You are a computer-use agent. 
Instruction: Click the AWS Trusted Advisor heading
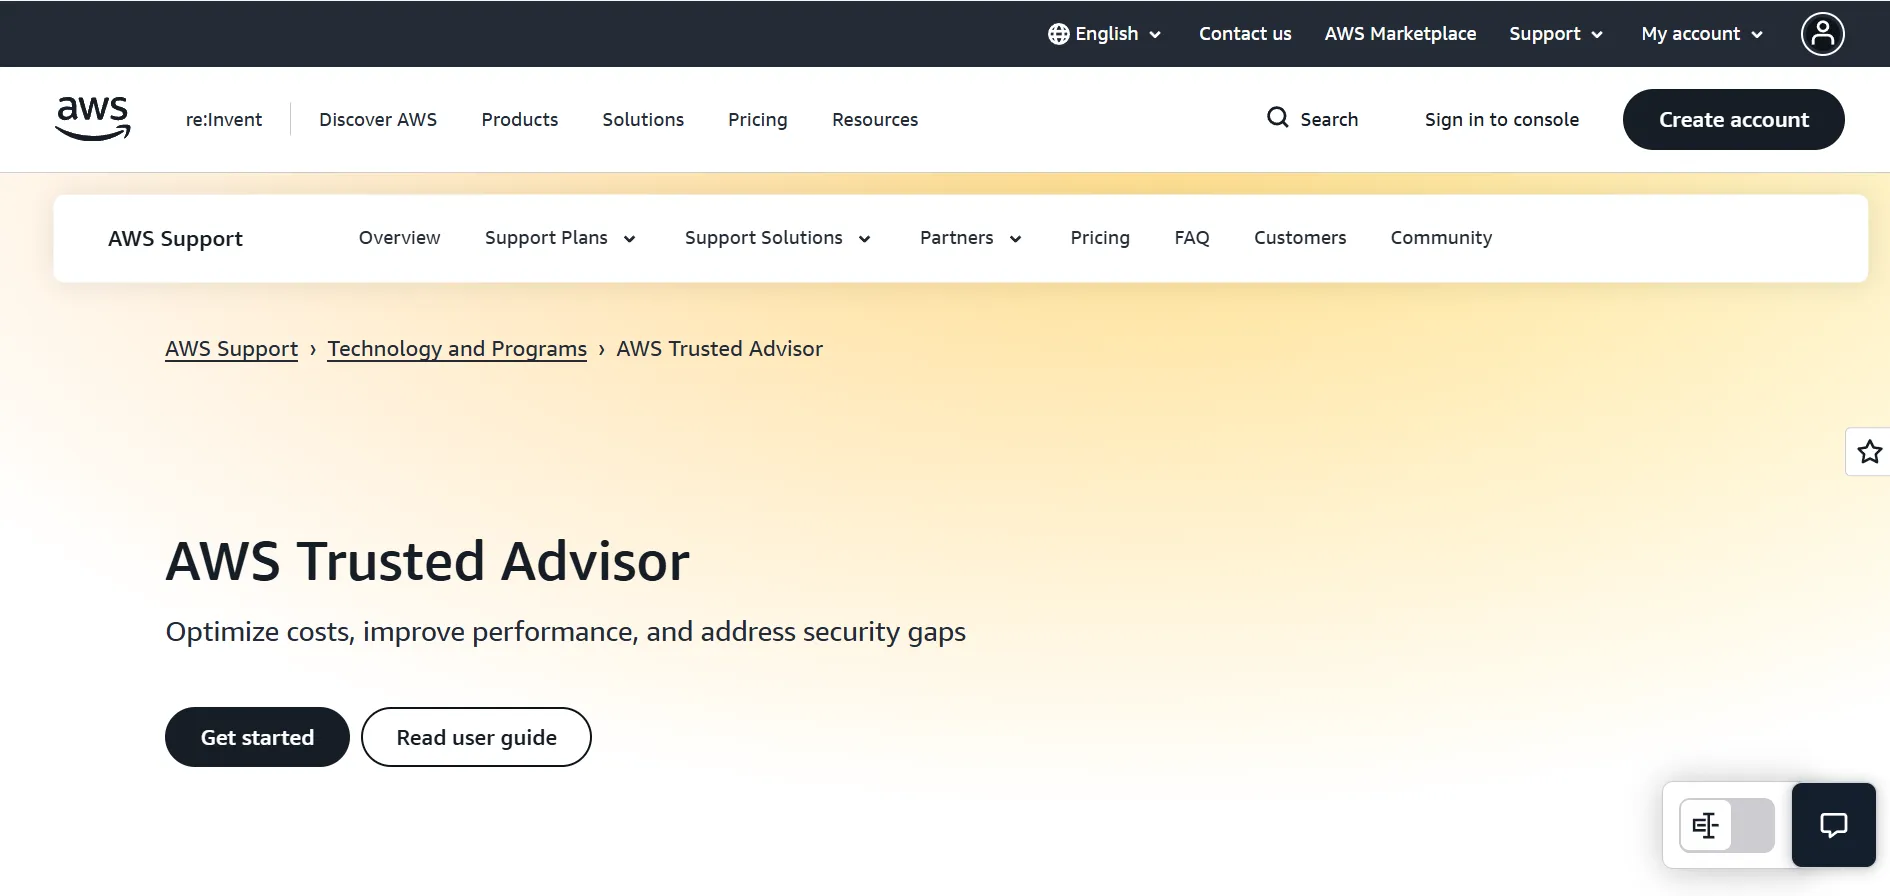point(428,561)
